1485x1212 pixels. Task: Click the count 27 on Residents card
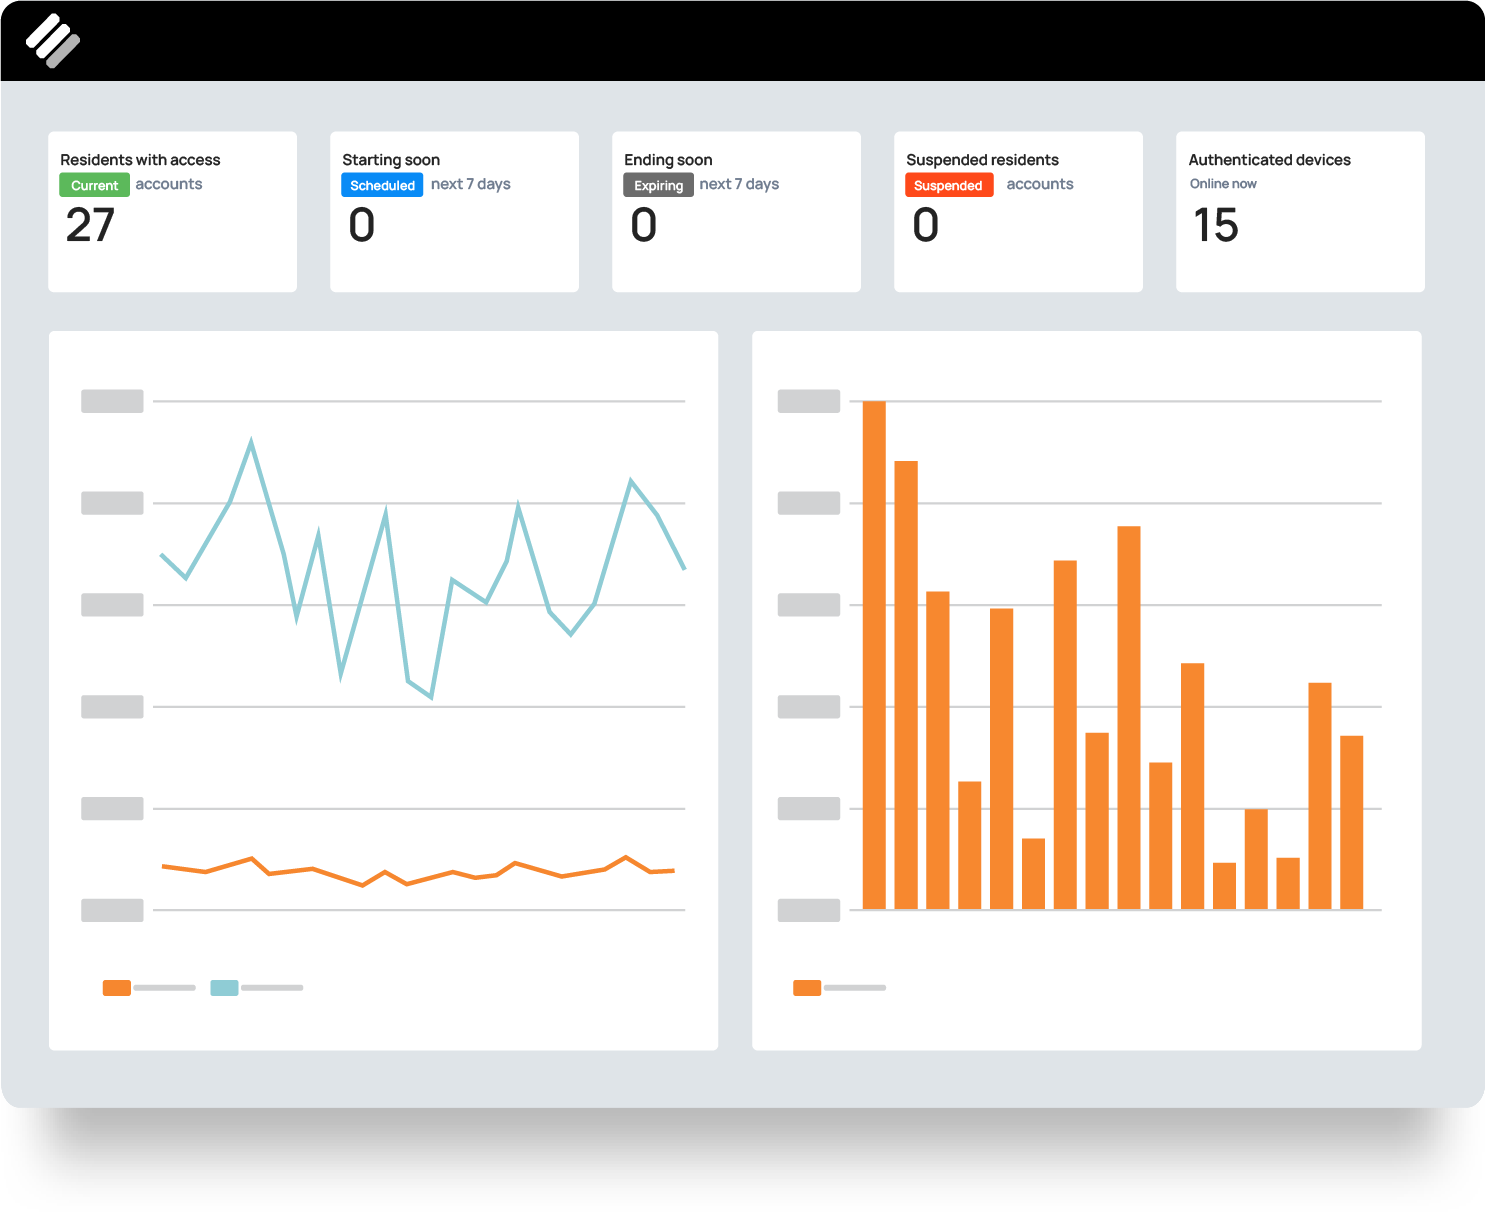(89, 226)
